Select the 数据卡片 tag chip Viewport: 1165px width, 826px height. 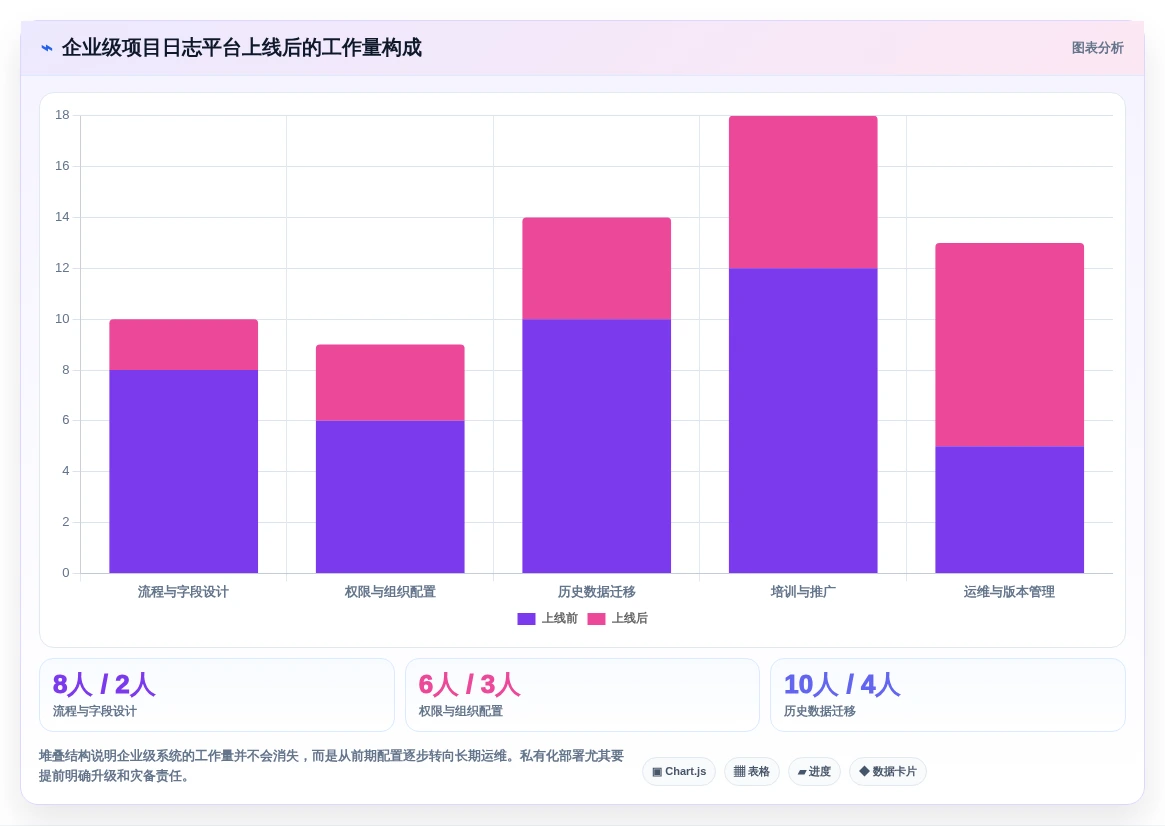pyautogui.click(x=888, y=772)
